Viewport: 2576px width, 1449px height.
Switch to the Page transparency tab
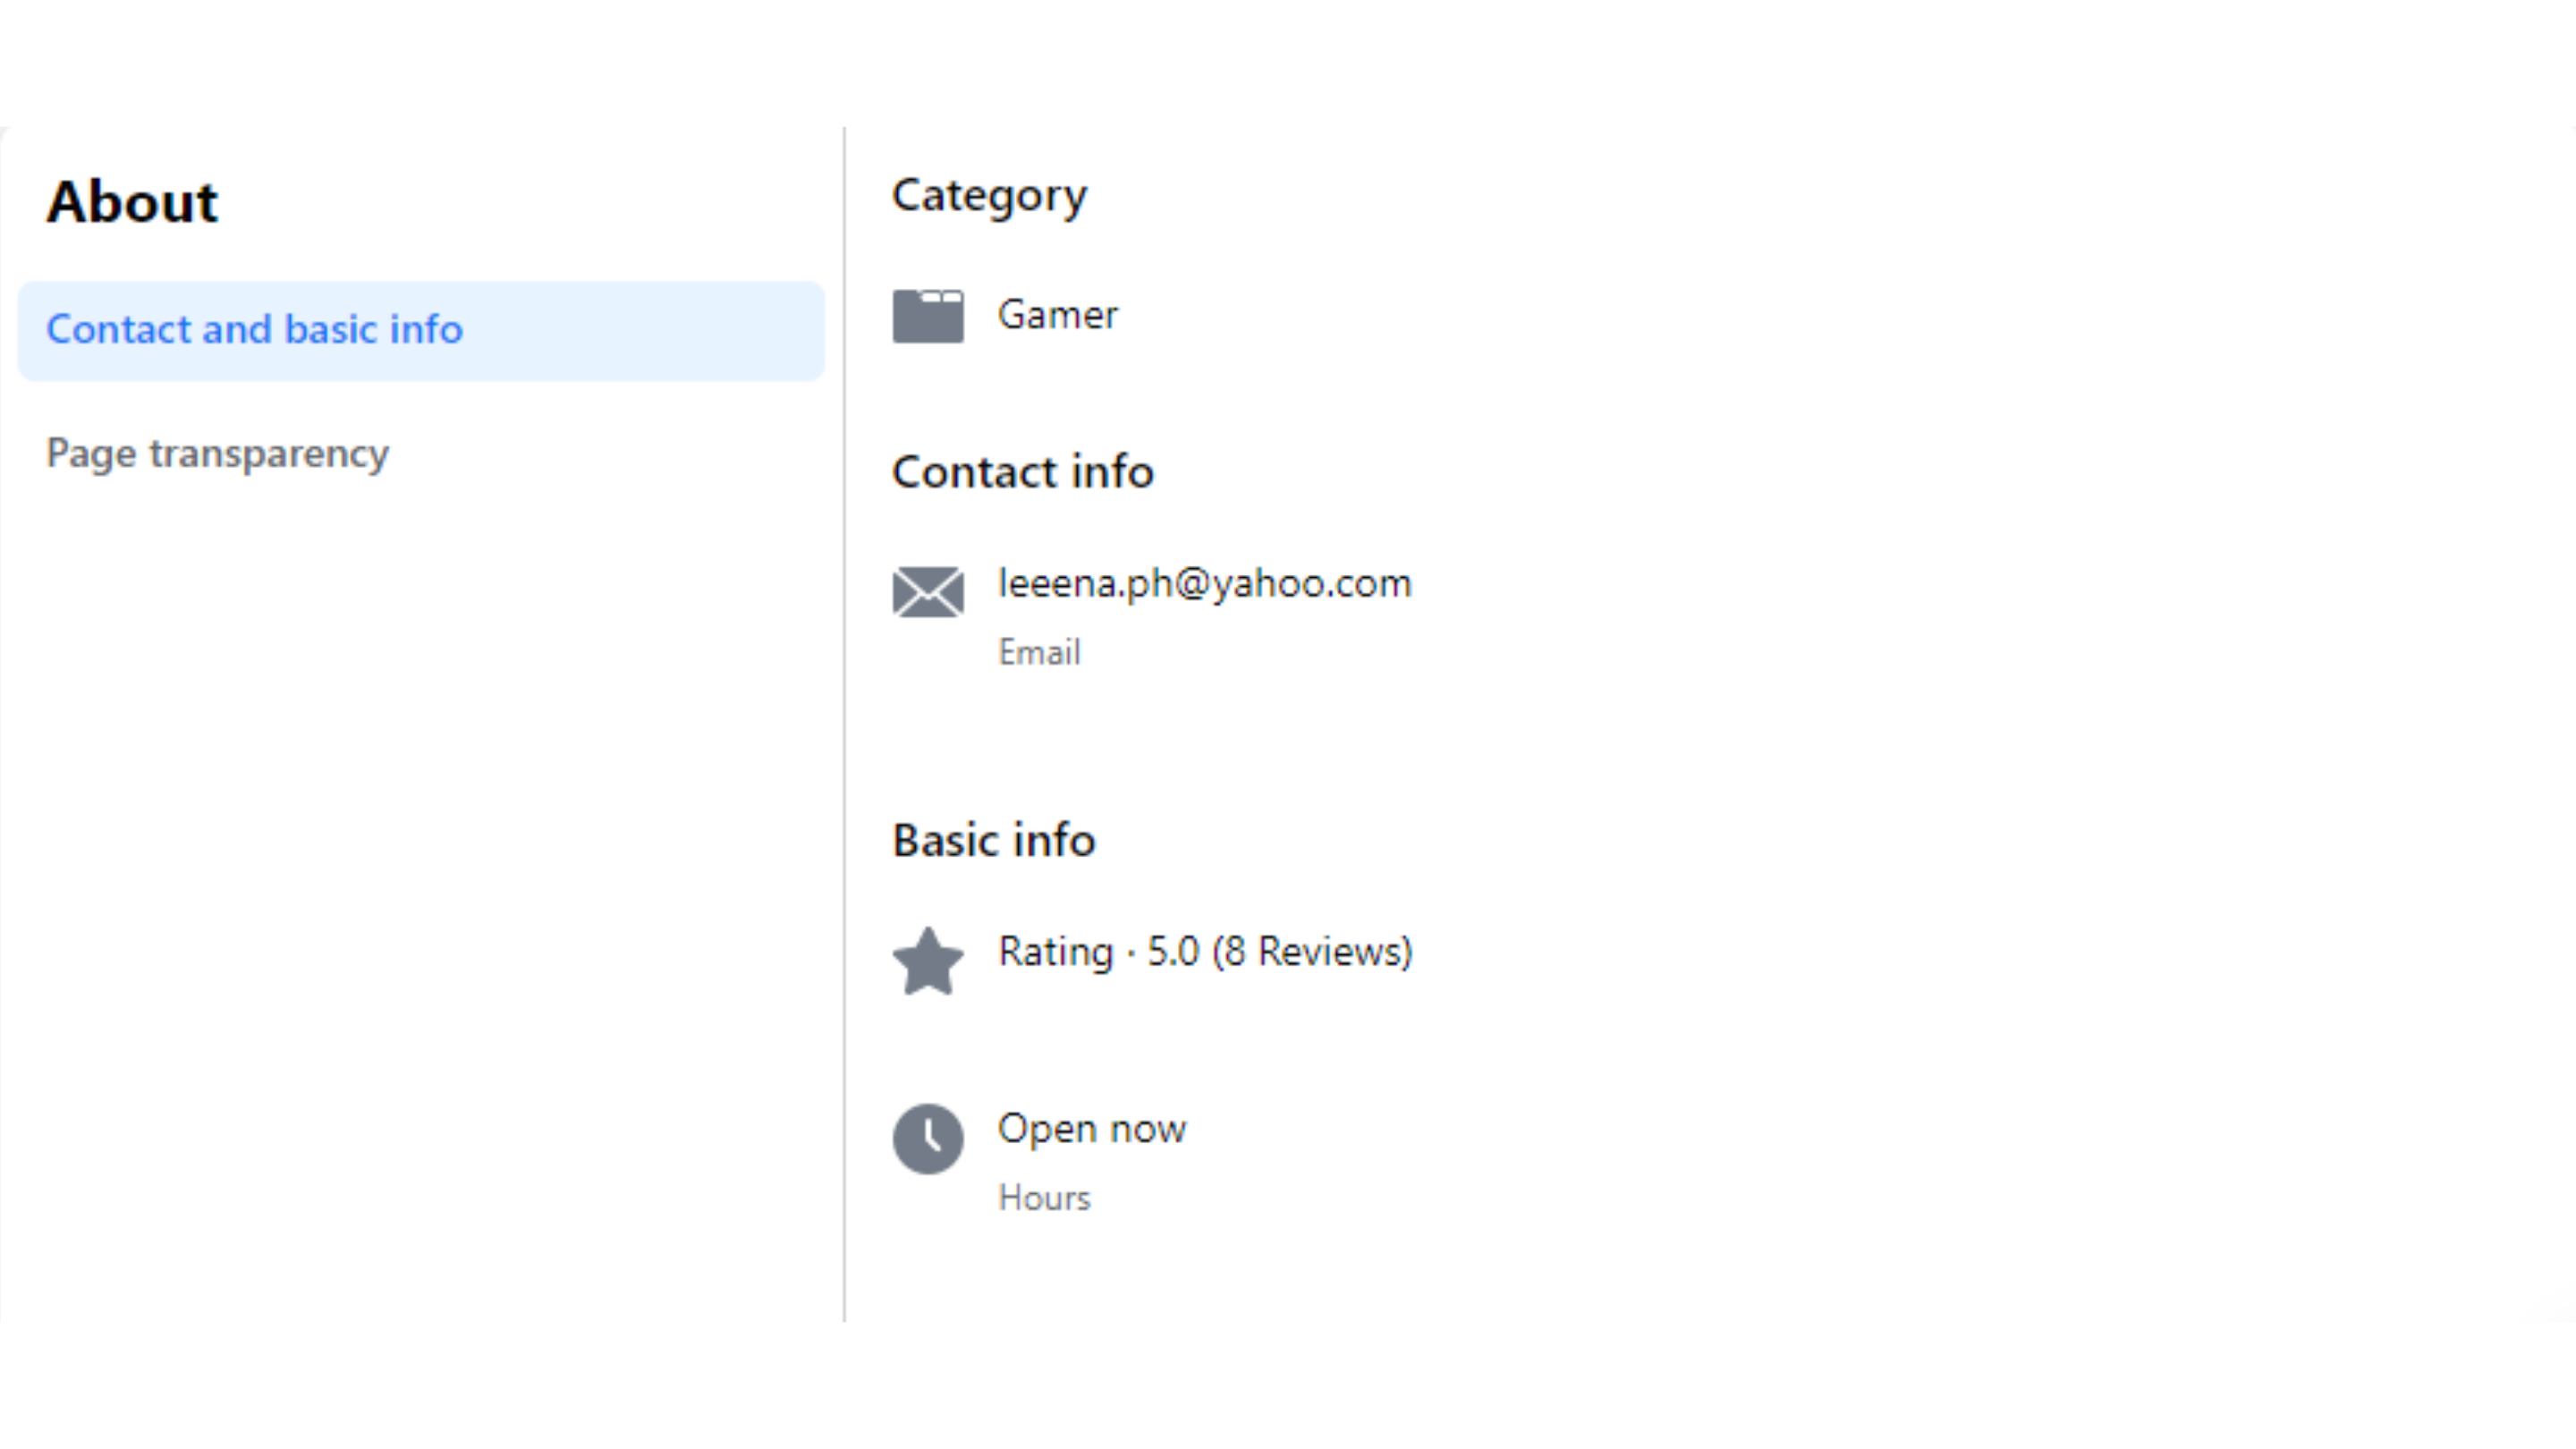[x=217, y=454]
